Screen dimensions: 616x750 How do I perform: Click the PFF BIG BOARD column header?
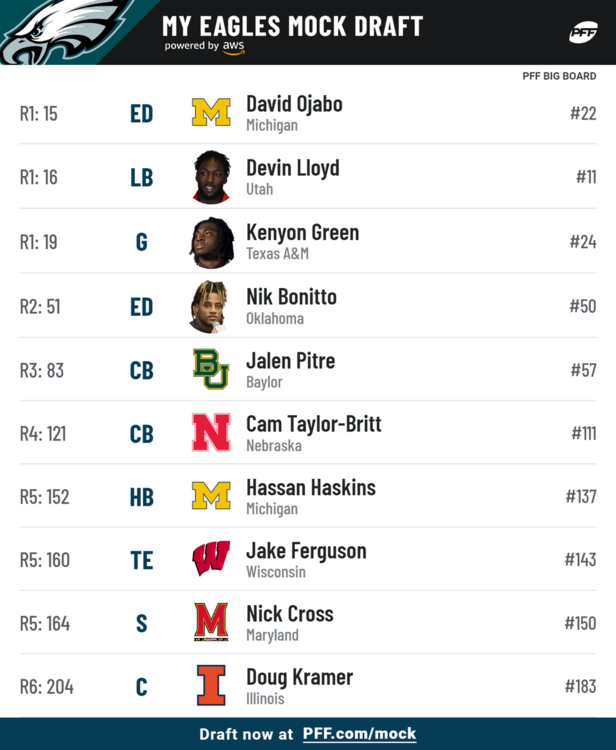click(559, 76)
